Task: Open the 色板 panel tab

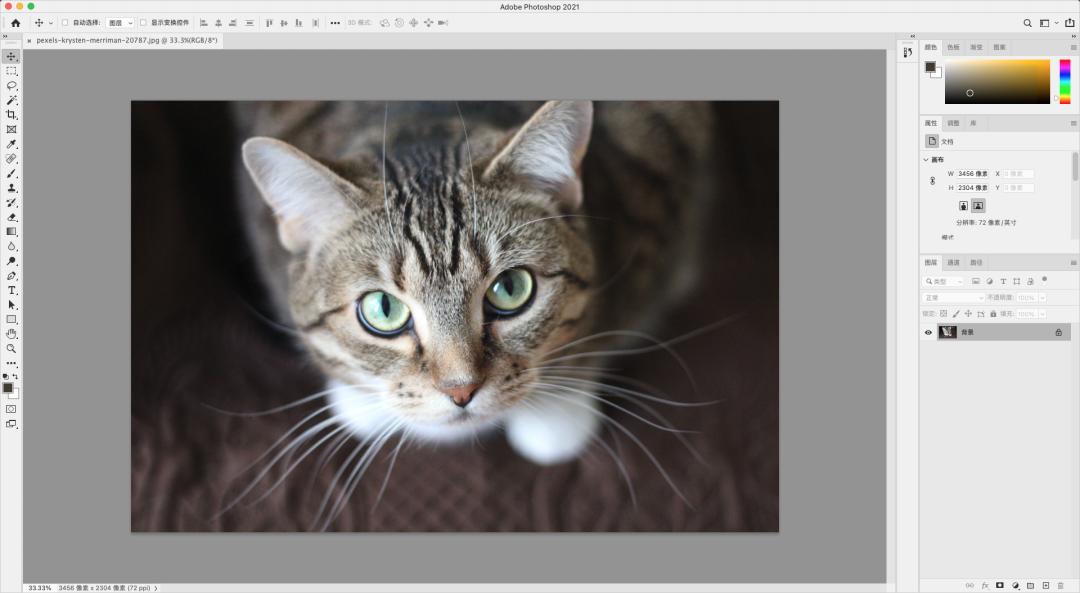Action: click(x=955, y=46)
